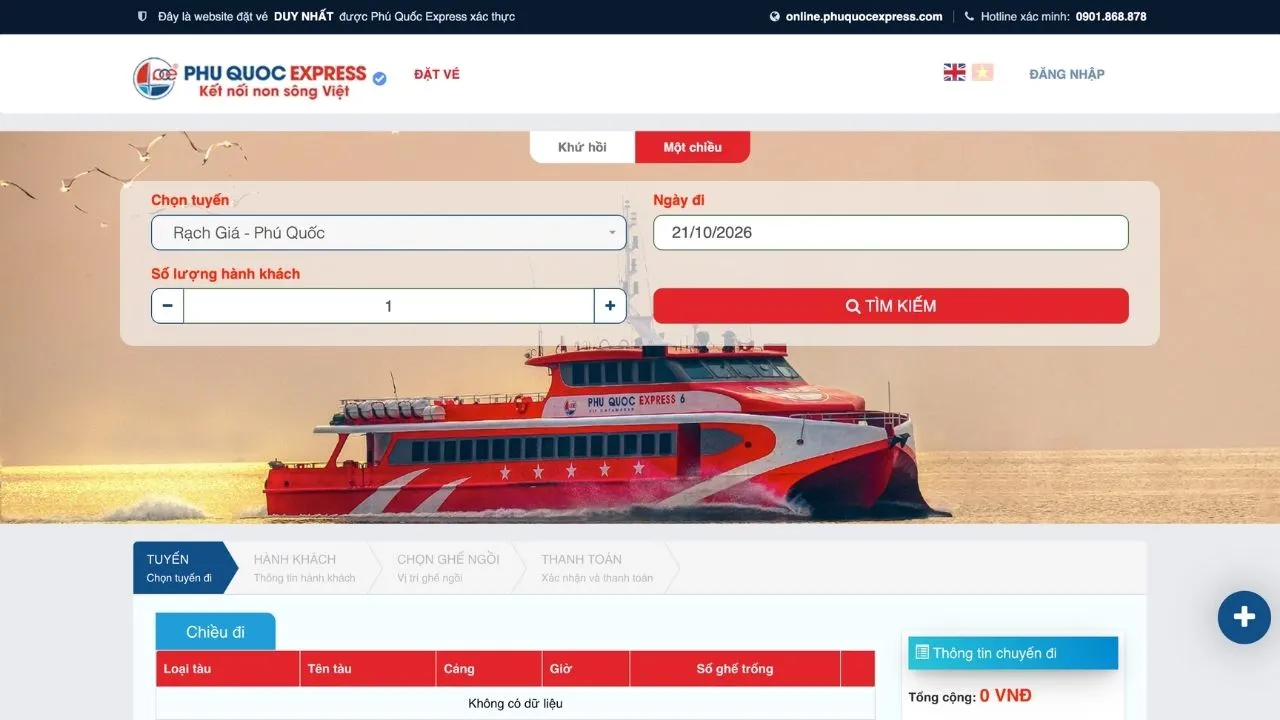Click the Không có dữ liệu message
Screen dimensions: 1280x720
tap(515, 703)
